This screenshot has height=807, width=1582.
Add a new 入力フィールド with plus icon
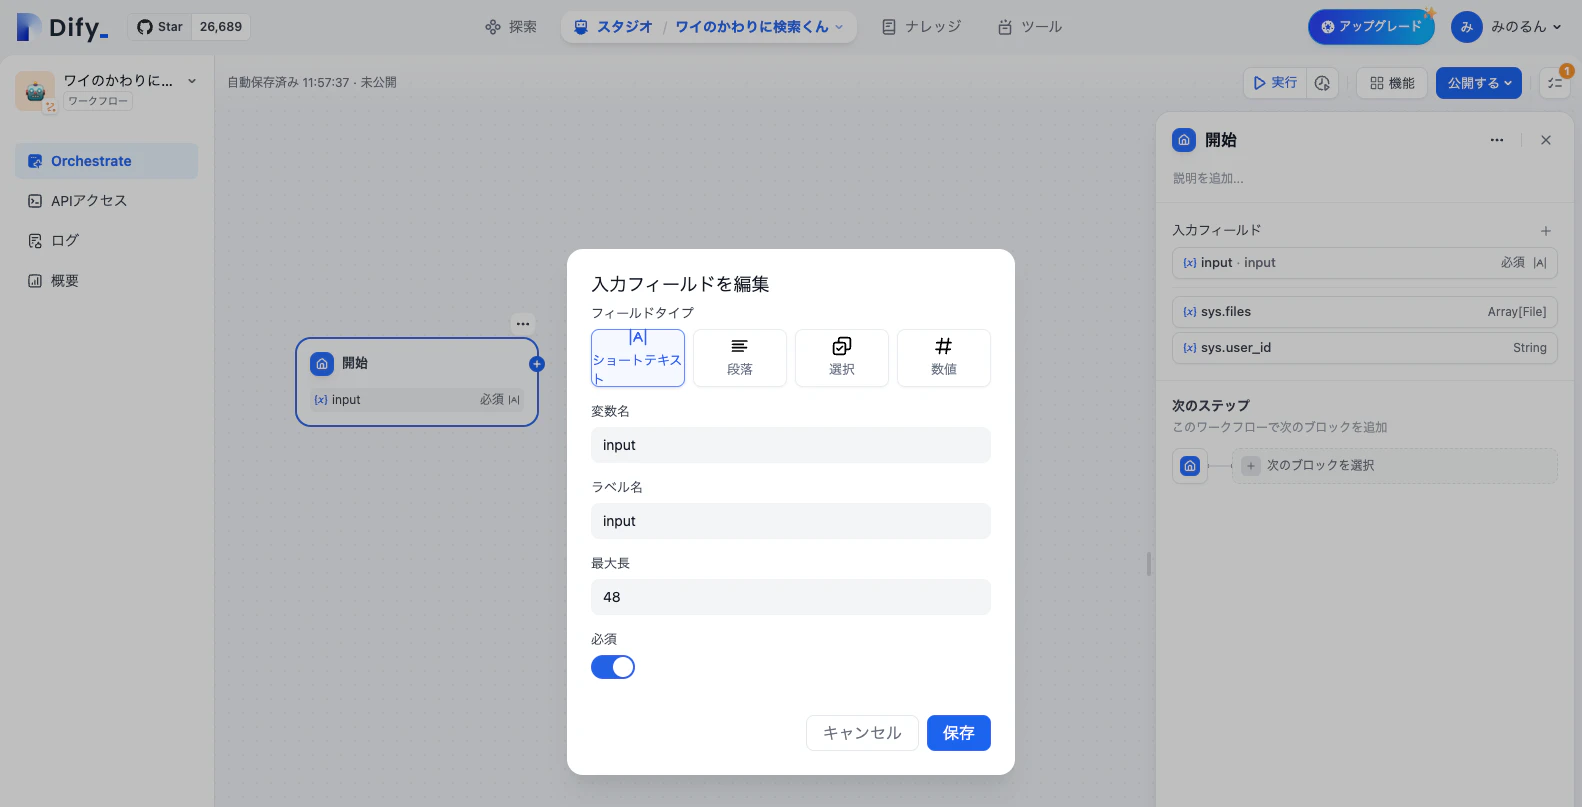[1546, 231]
